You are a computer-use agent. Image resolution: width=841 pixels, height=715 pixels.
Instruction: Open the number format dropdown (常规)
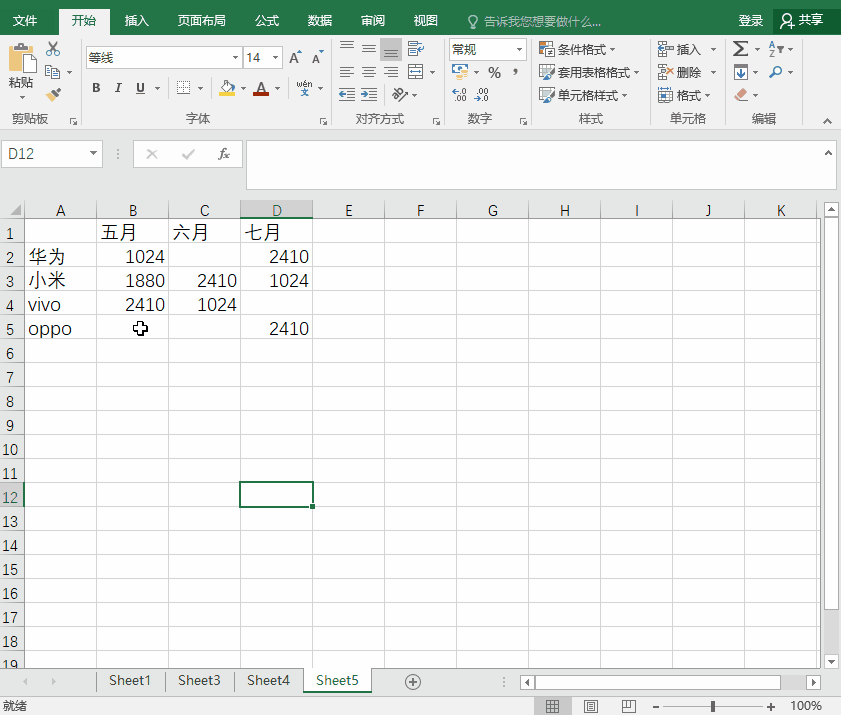point(519,49)
